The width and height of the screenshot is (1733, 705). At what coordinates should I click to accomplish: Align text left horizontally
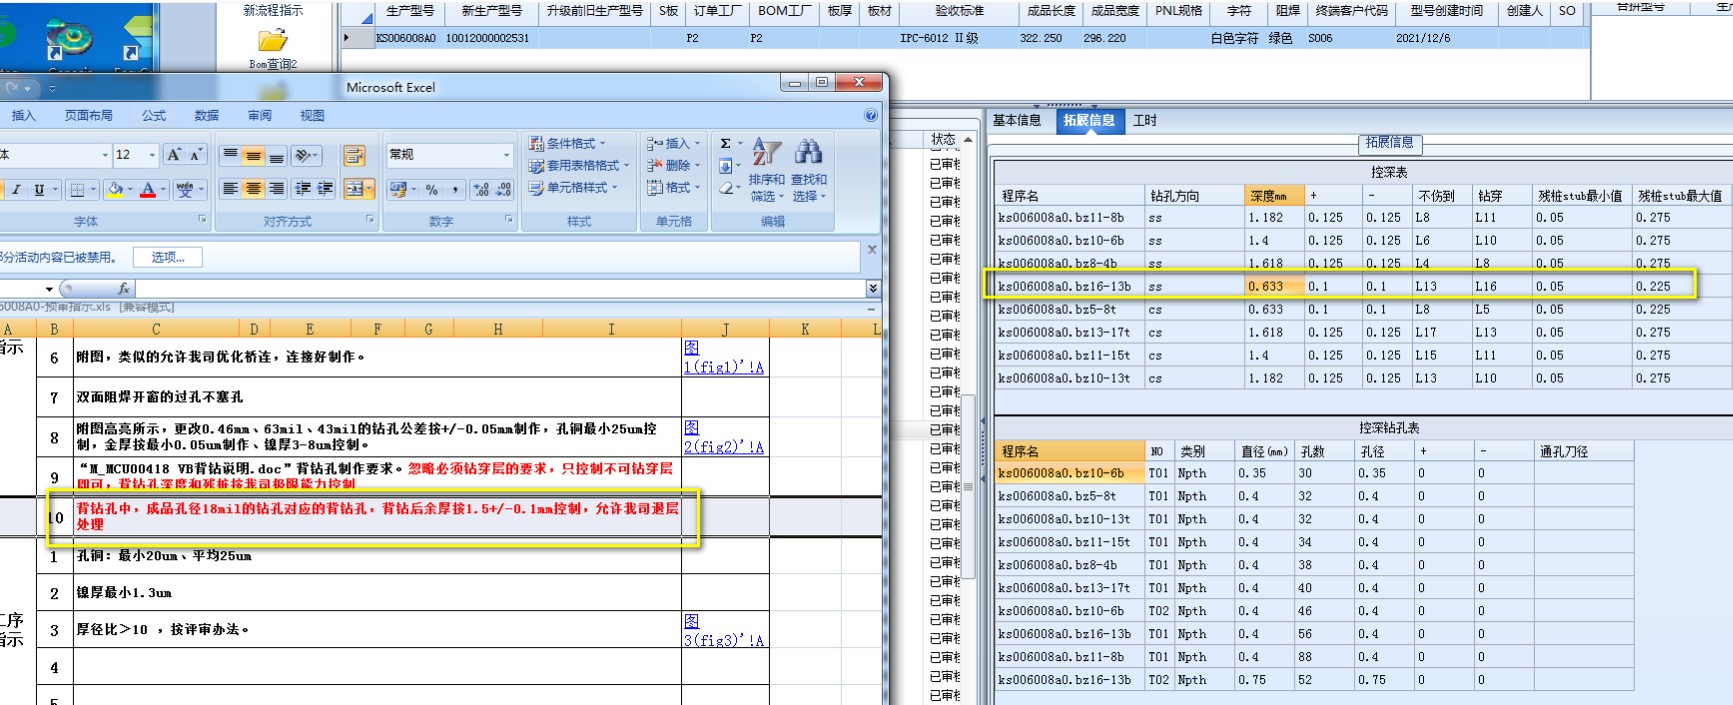[231, 188]
